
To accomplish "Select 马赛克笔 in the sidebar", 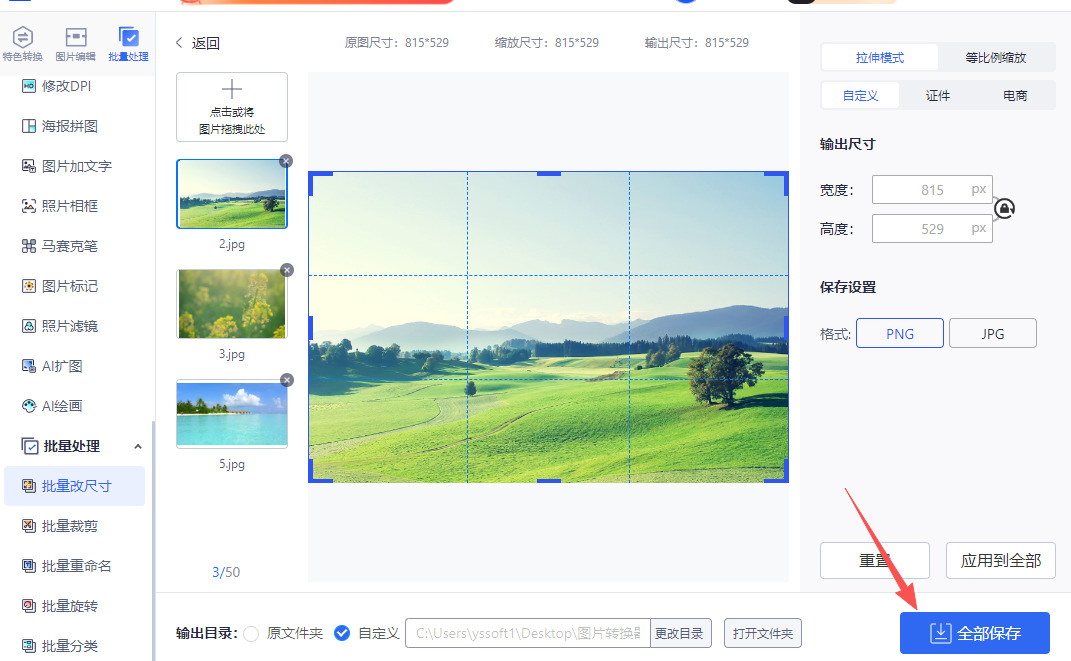I will (60, 246).
